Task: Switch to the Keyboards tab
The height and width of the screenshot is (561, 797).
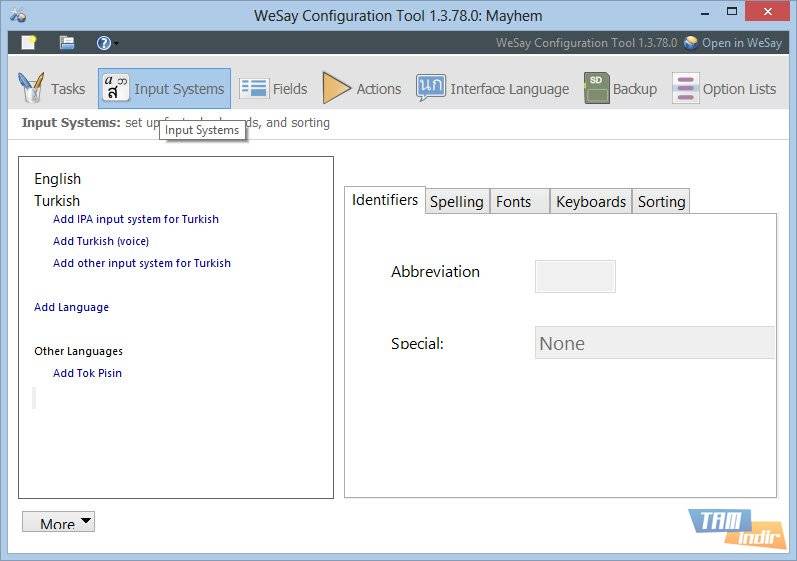Action: point(590,202)
